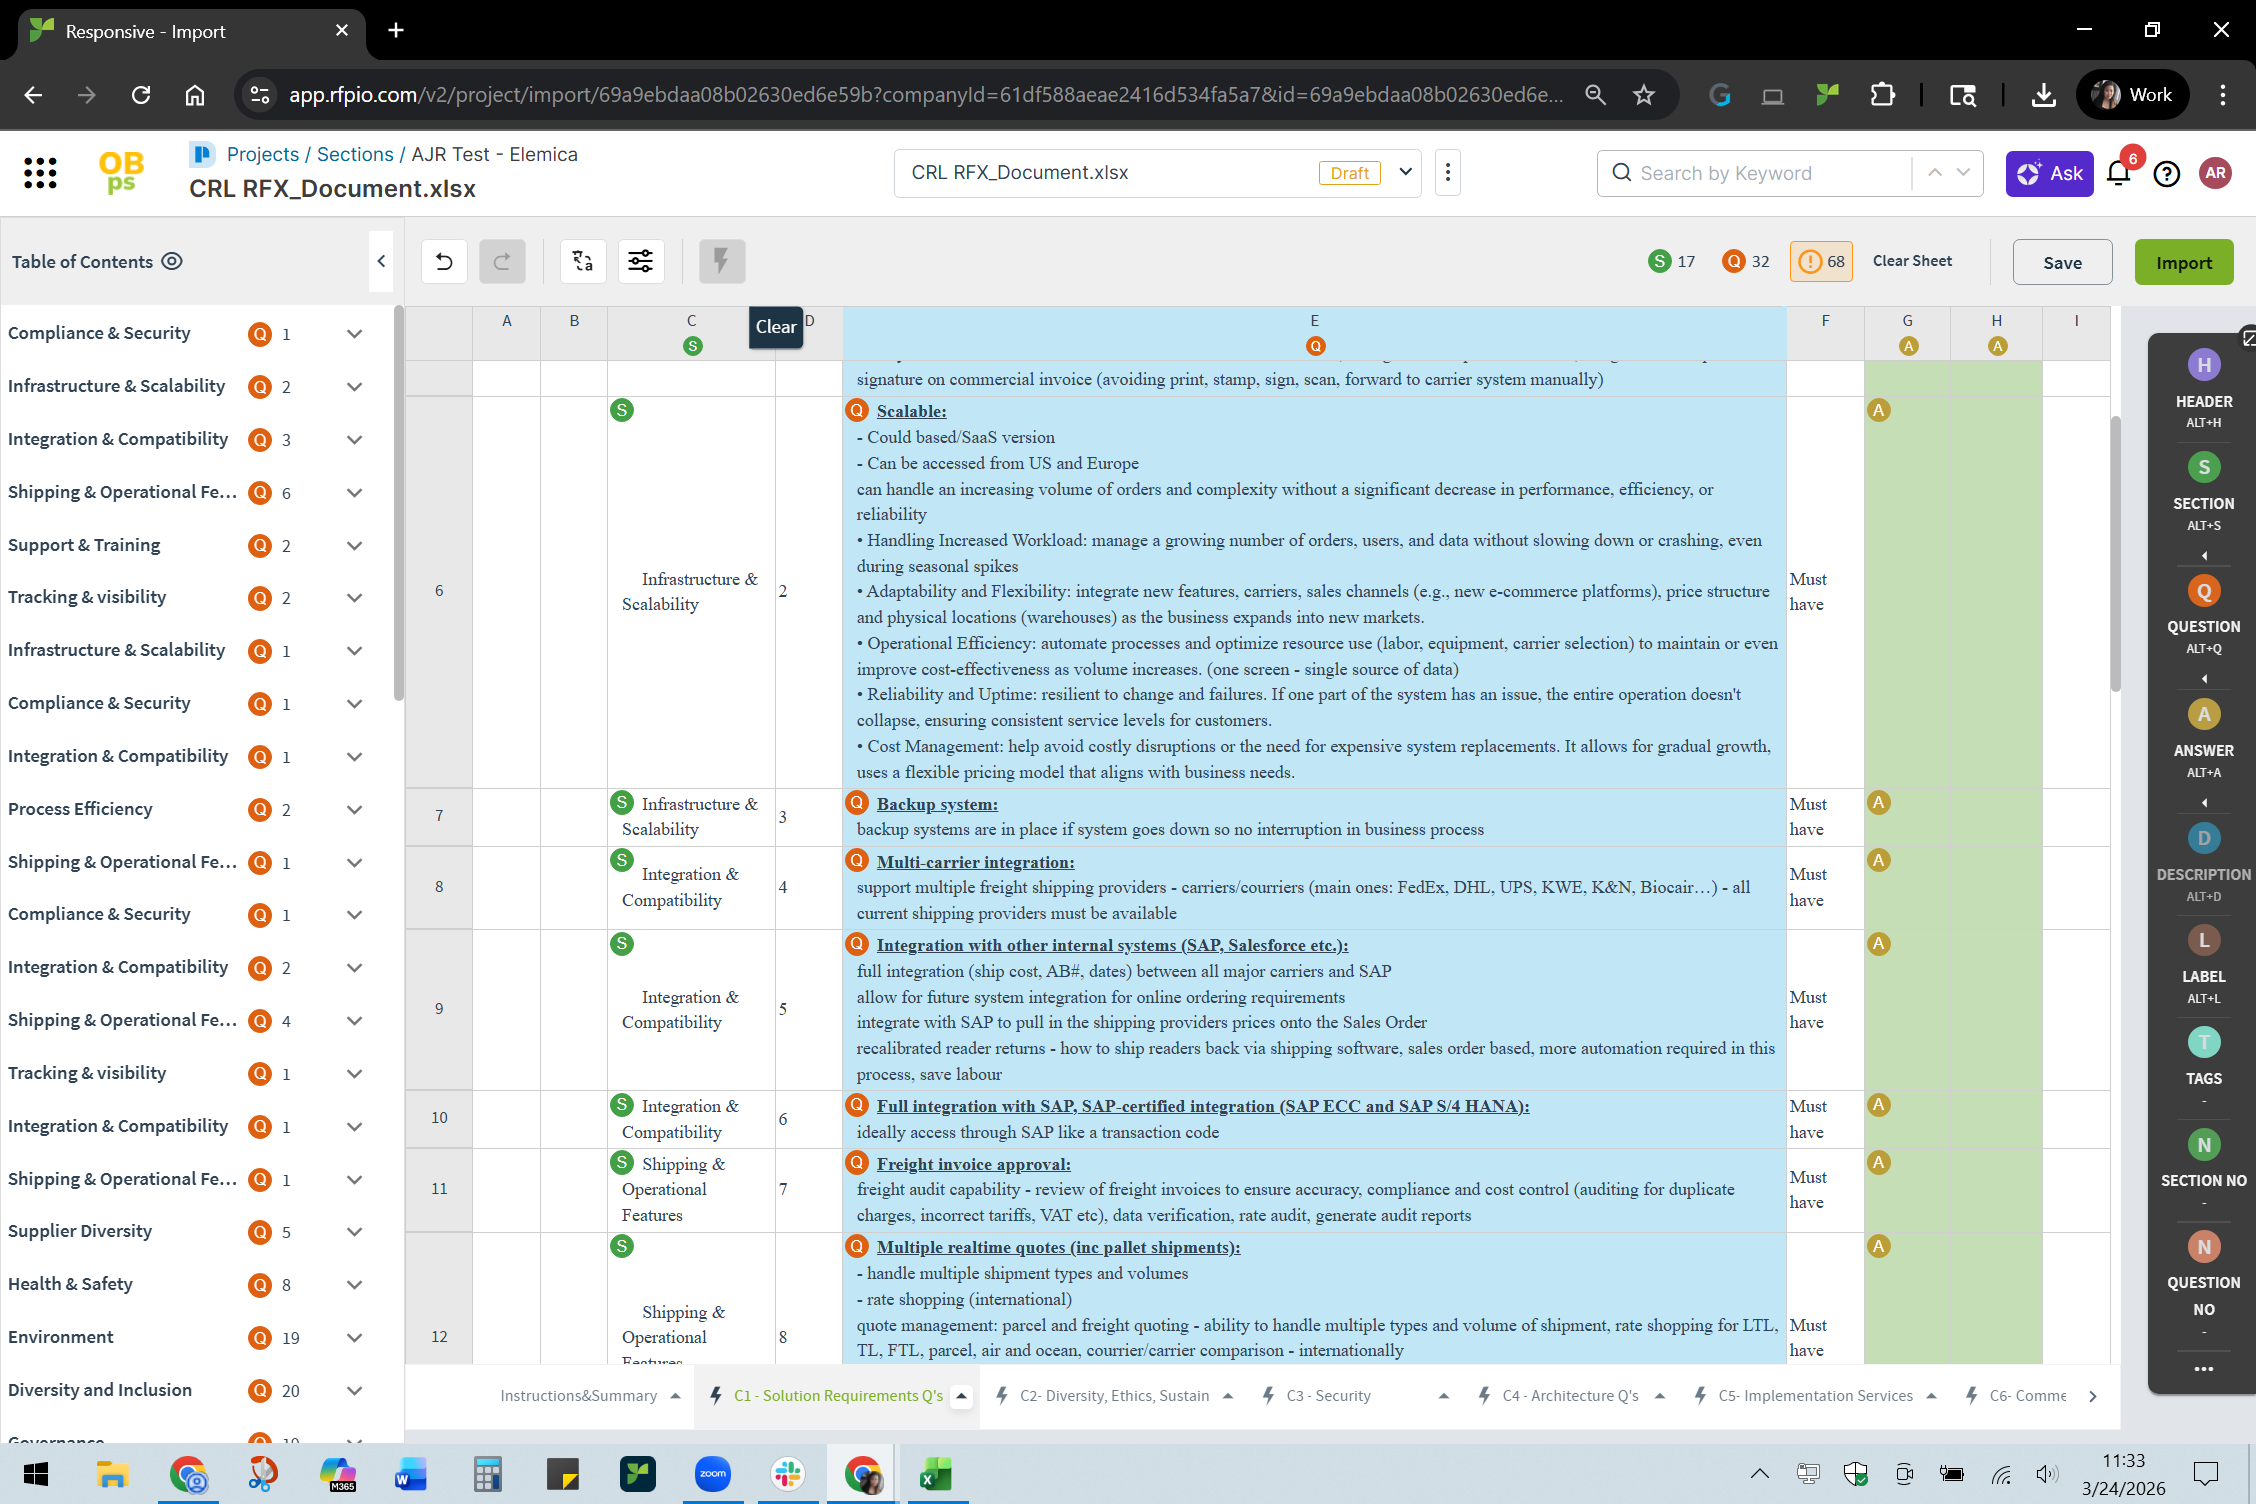Open the Ask AI button
Viewport: 2256px width, 1504px height.
tap(2049, 174)
